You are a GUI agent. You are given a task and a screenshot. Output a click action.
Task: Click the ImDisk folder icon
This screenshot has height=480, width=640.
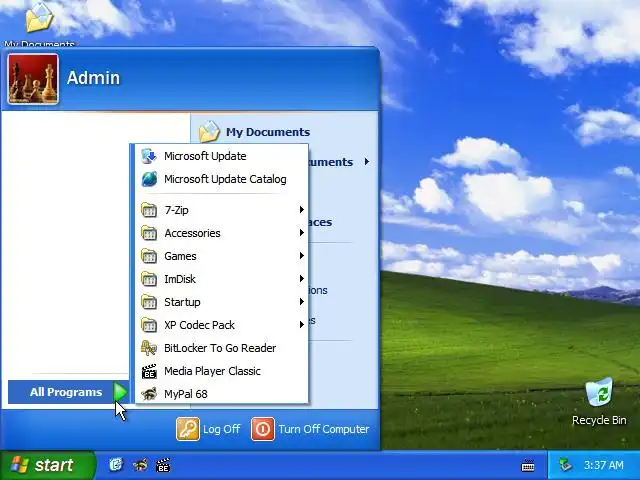149,279
